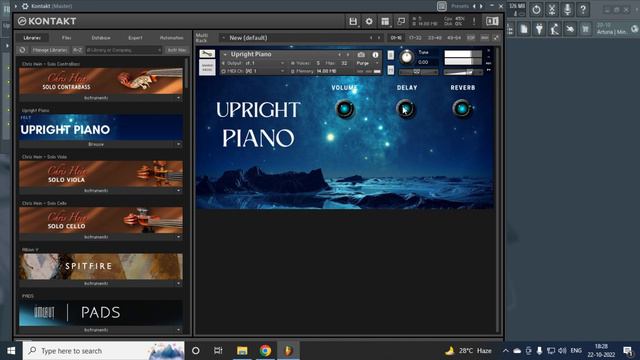The image size is (640, 360).
Task: Open Kontakt options gear
Action: (x=369, y=21)
